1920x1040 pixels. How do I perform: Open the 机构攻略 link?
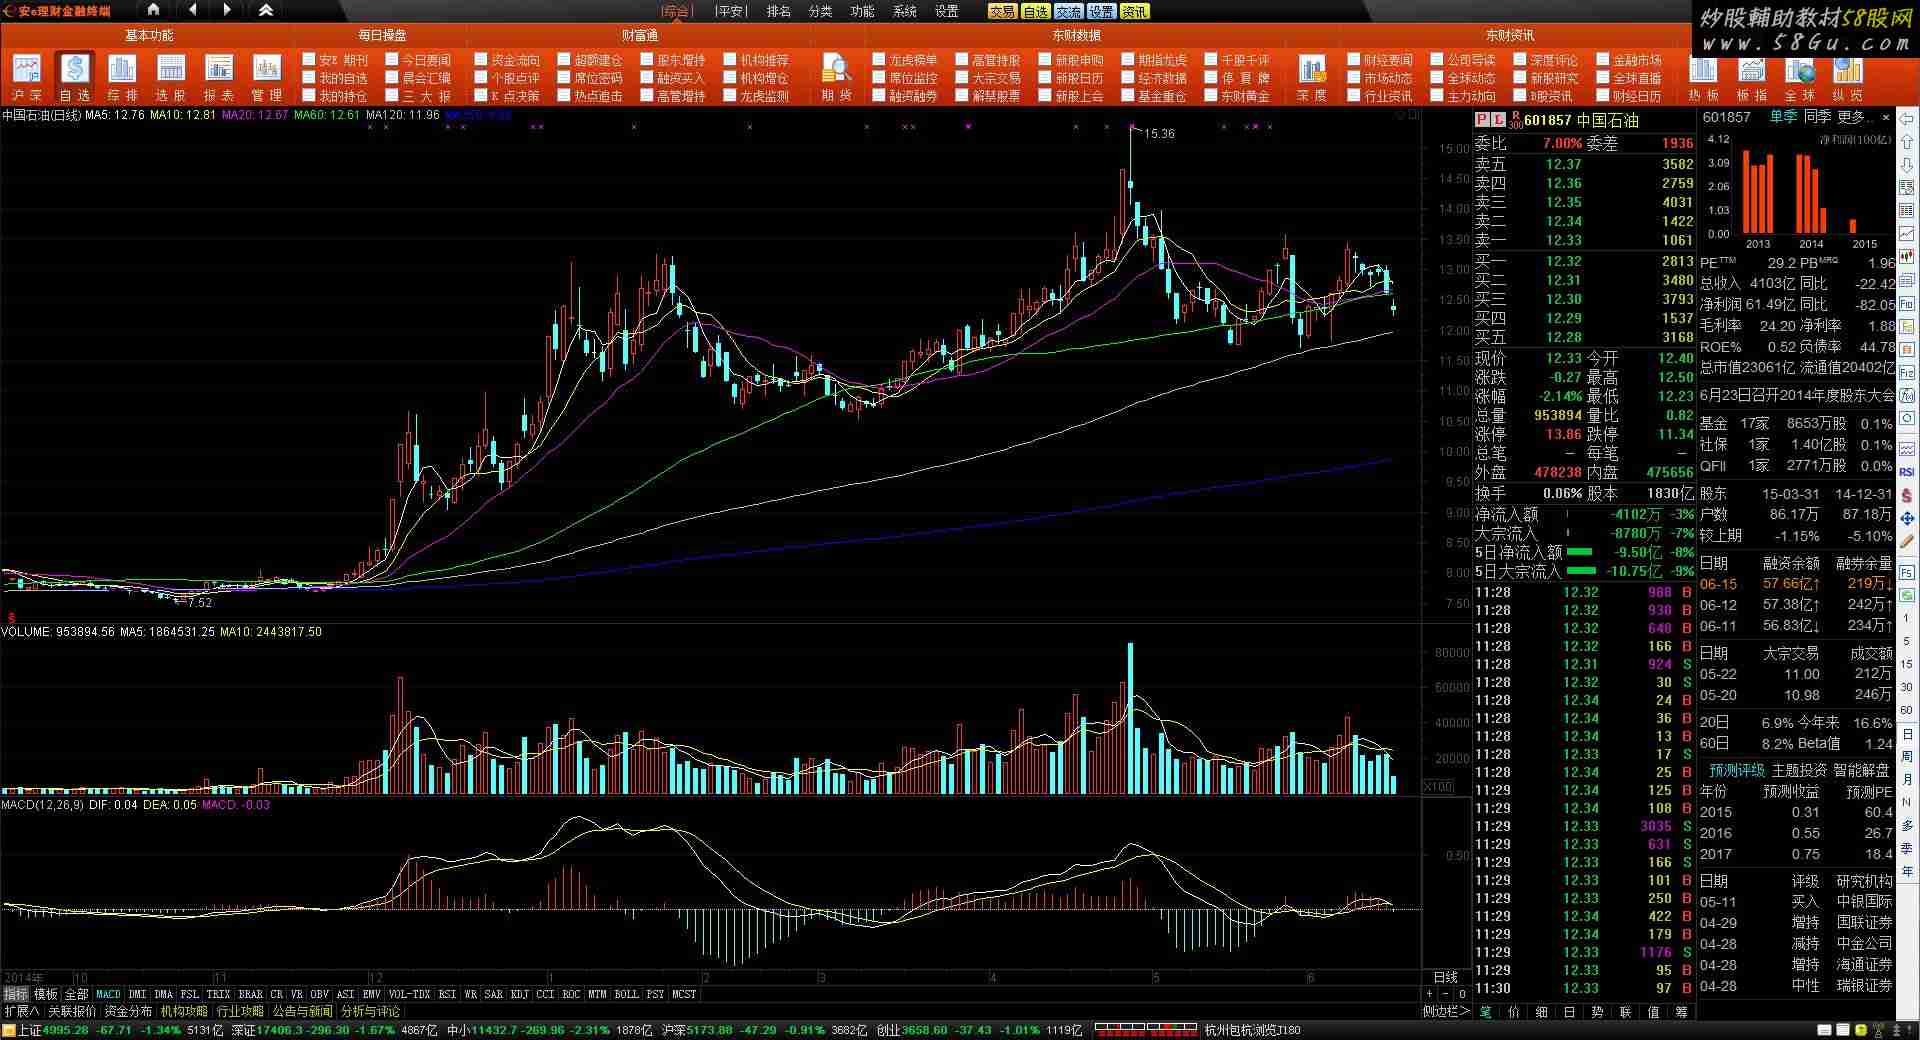(x=185, y=1012)
